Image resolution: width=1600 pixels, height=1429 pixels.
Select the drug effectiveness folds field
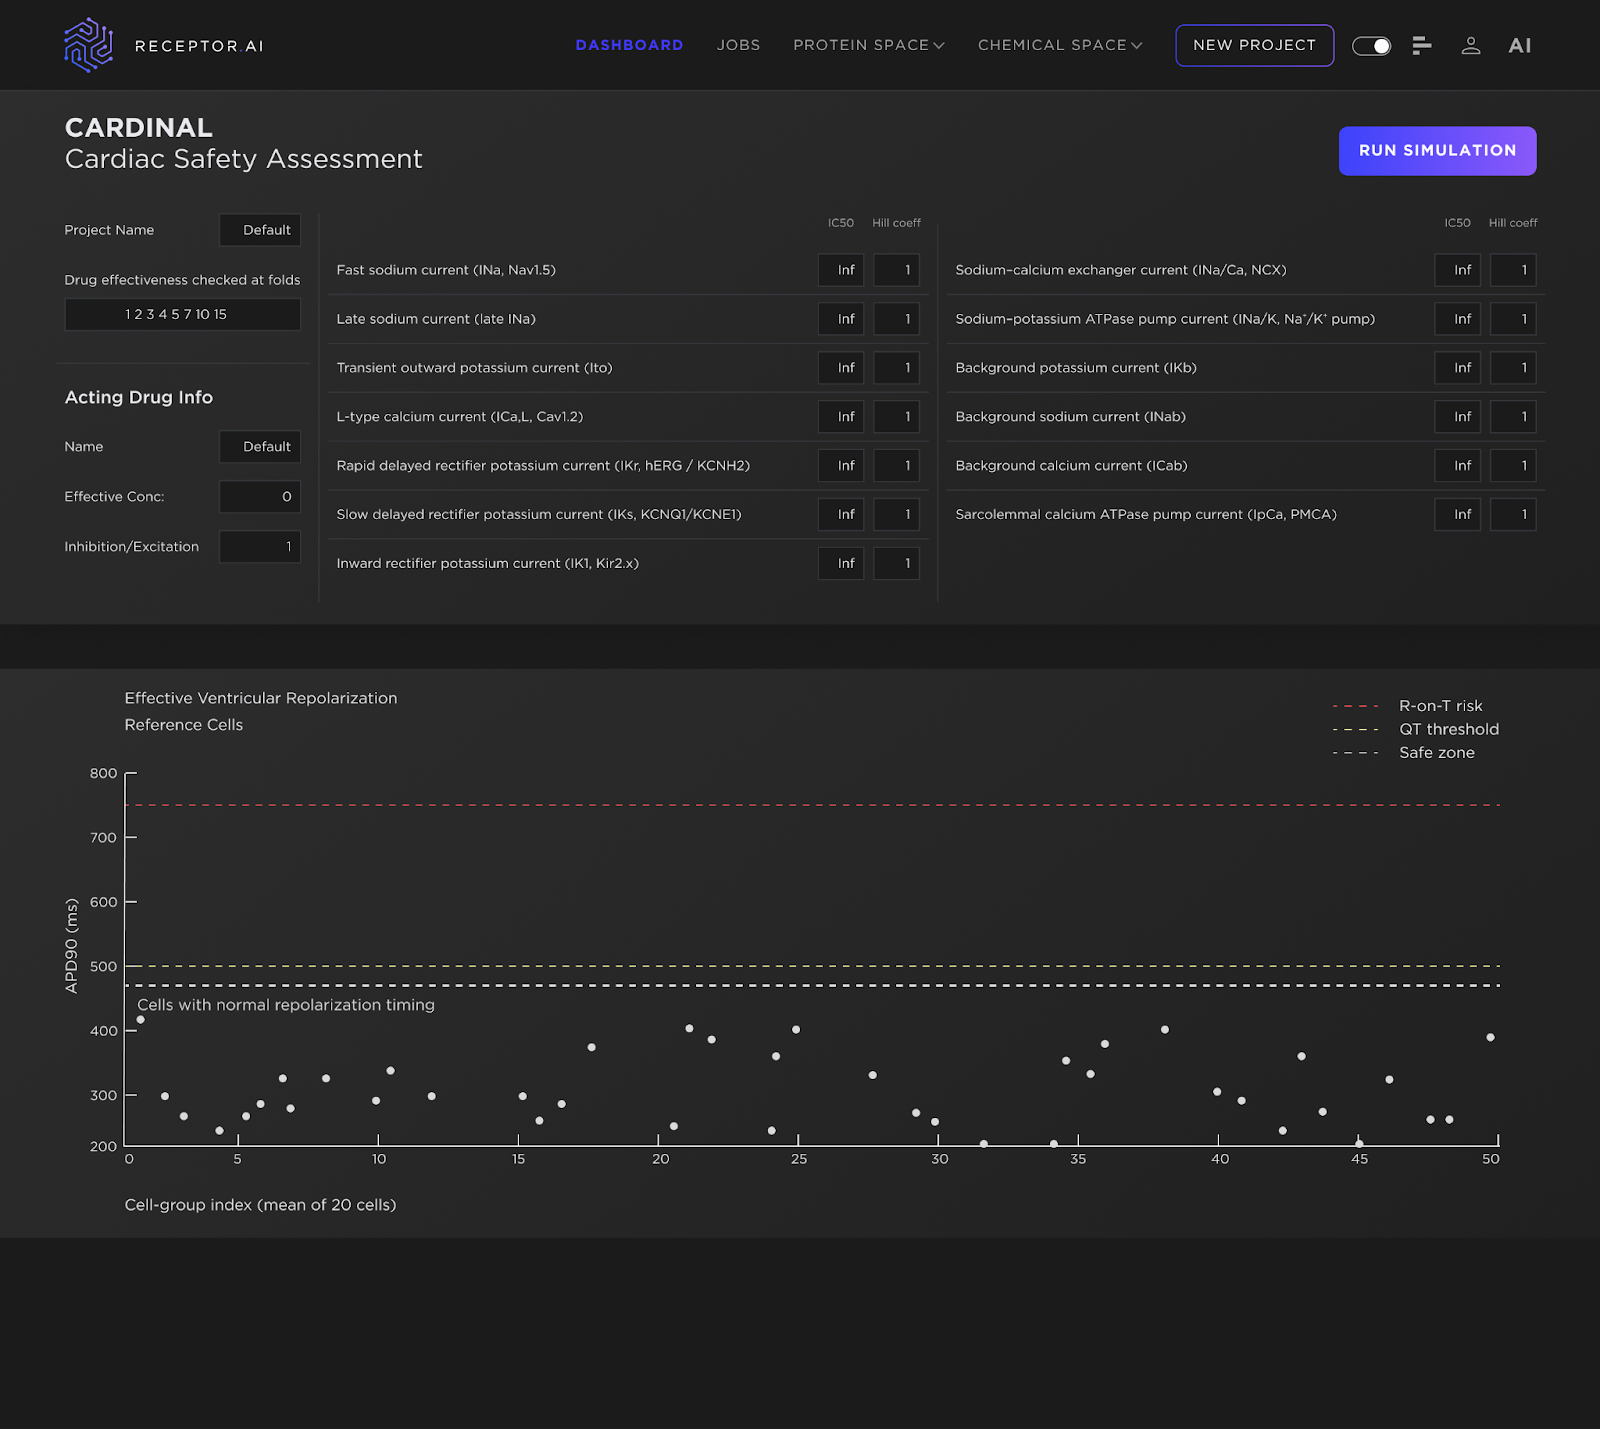pos(182,314)
